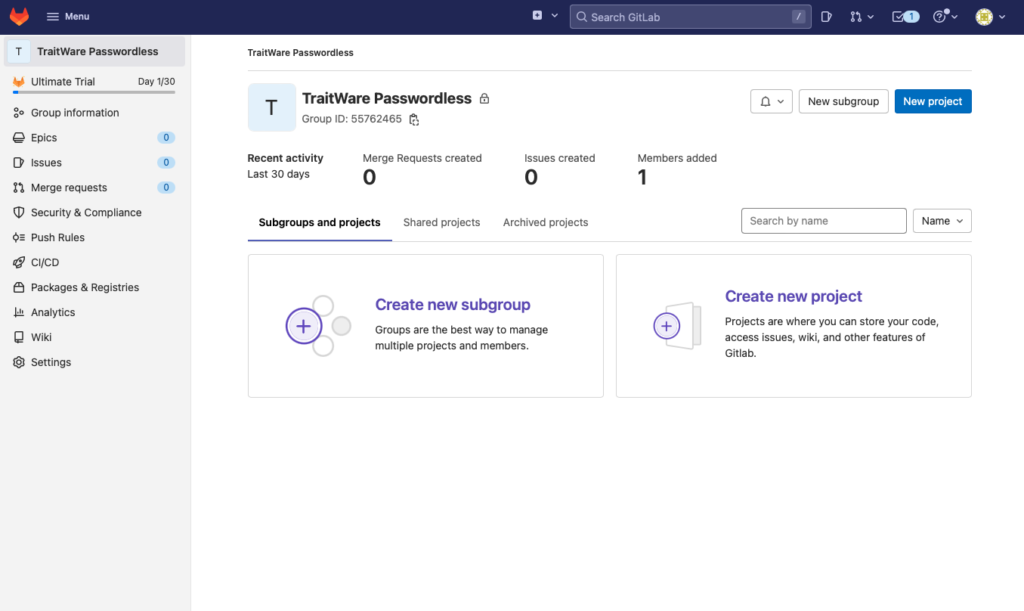The image size is (1024, 611).
Task: Click the Security & Compliance shield icon
Action: click(x=18, y=212)
